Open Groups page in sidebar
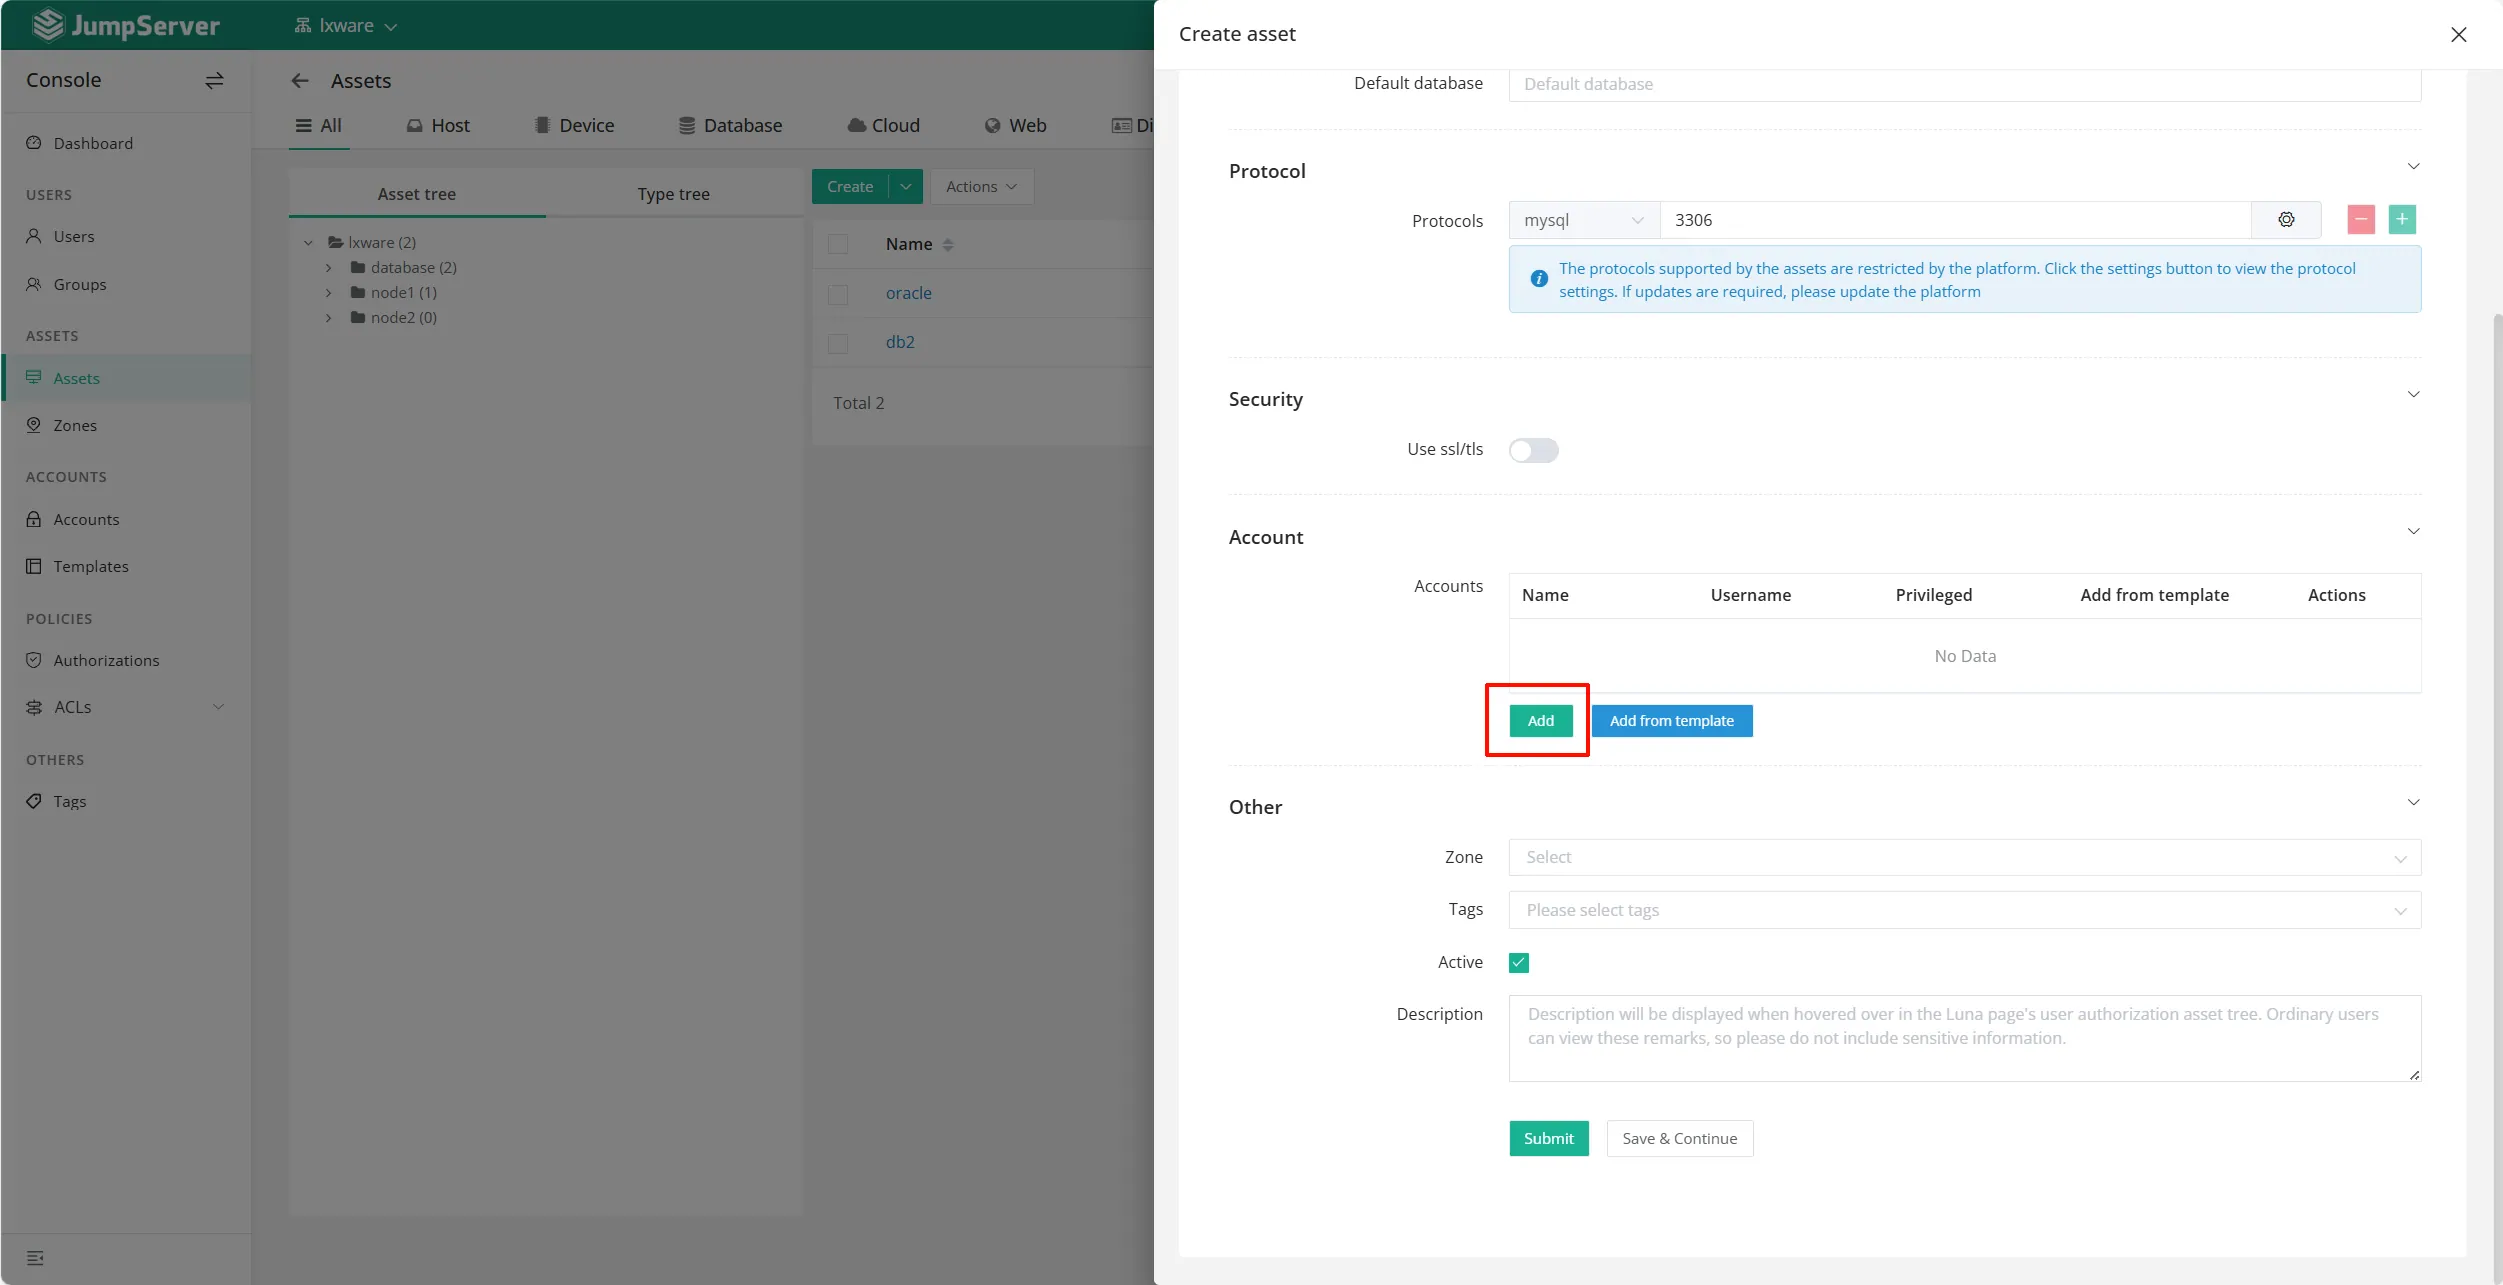 125,284
